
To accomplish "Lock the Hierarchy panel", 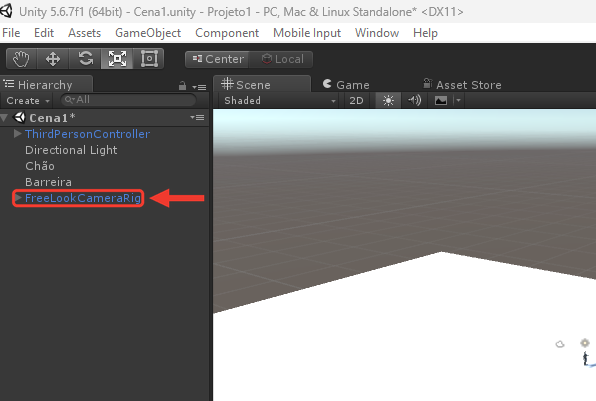I will point(182,86).
